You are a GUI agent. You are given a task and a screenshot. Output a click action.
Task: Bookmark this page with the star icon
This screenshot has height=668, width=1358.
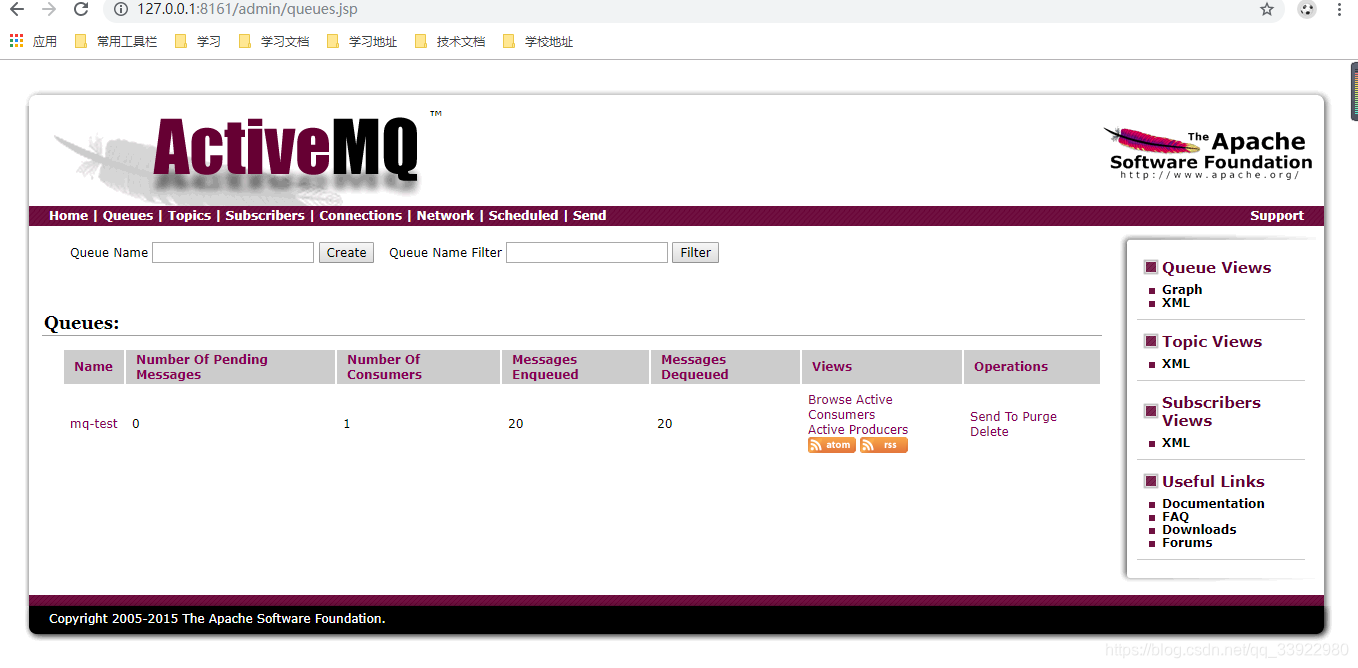click(x=1267, y=10)
